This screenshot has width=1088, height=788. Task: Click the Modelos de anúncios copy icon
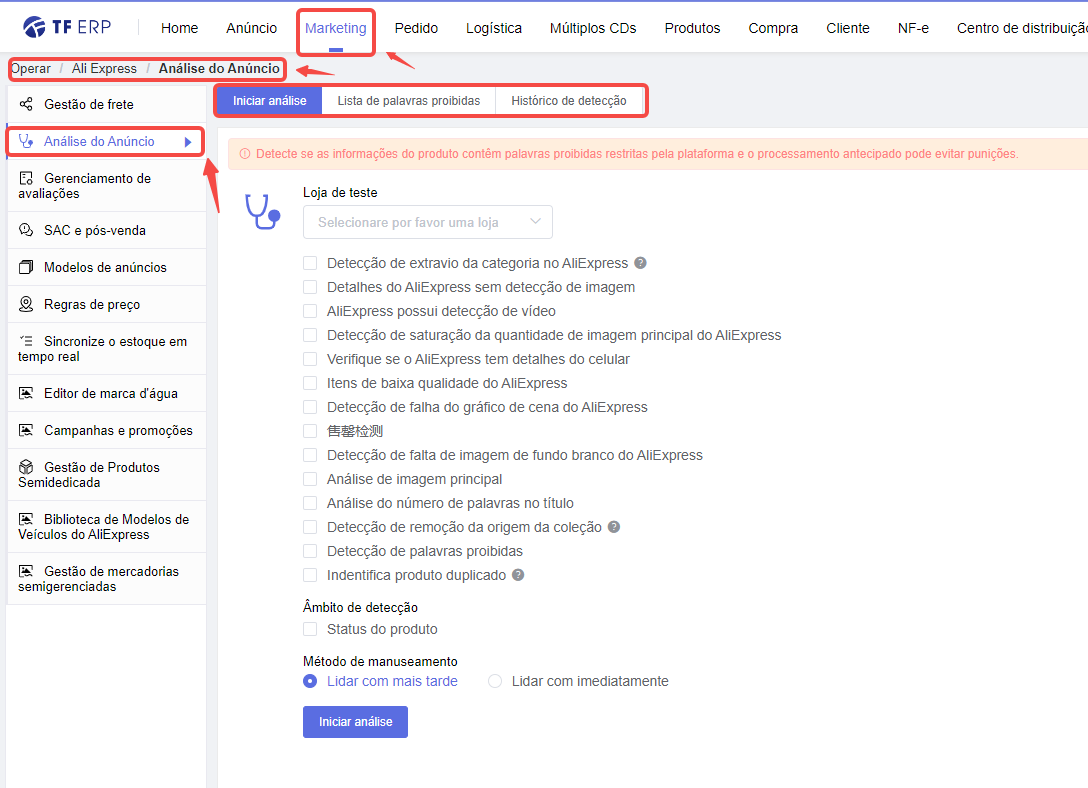click(x=26, y=267)
